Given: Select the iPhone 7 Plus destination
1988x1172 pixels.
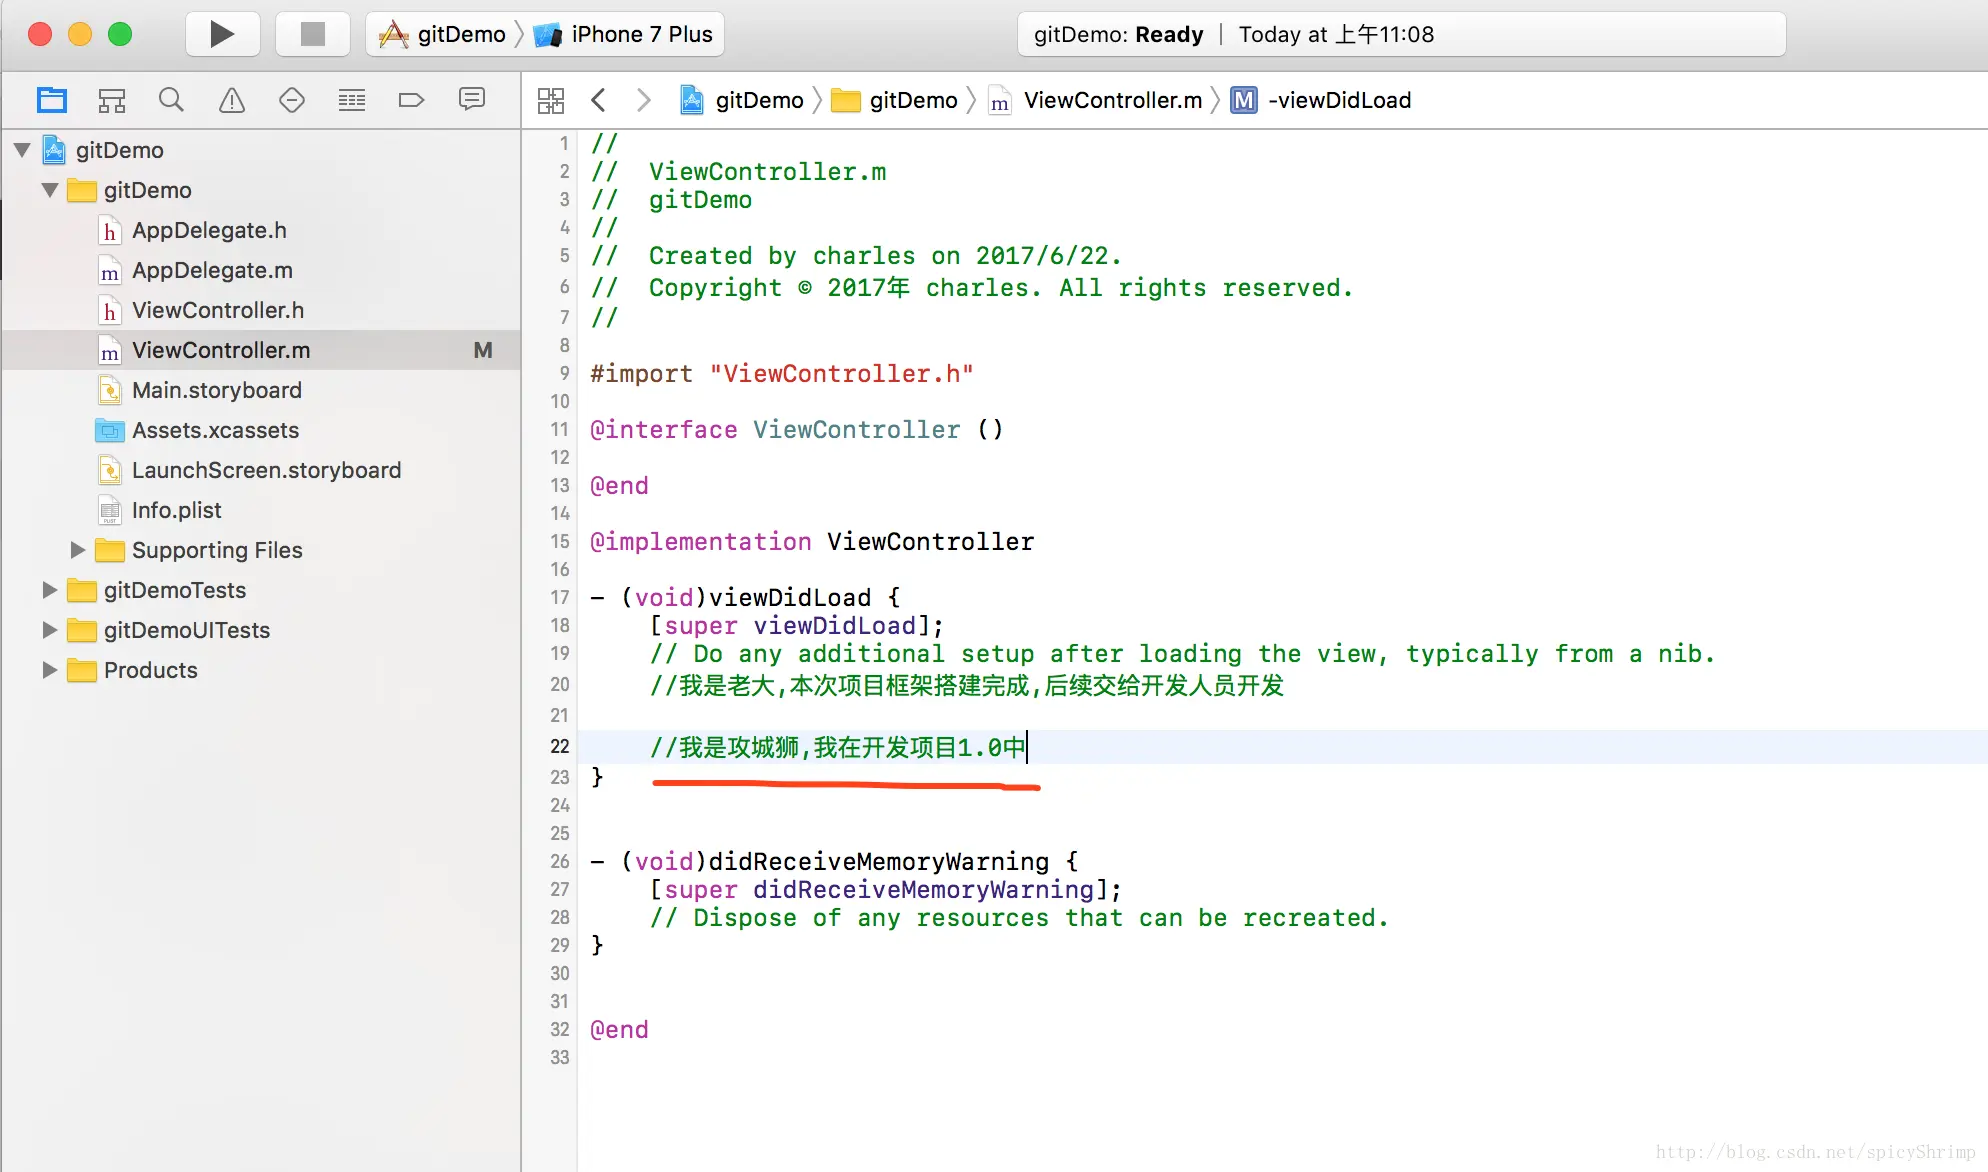Looking at the screenshot, I should click(x=640, y=35).
